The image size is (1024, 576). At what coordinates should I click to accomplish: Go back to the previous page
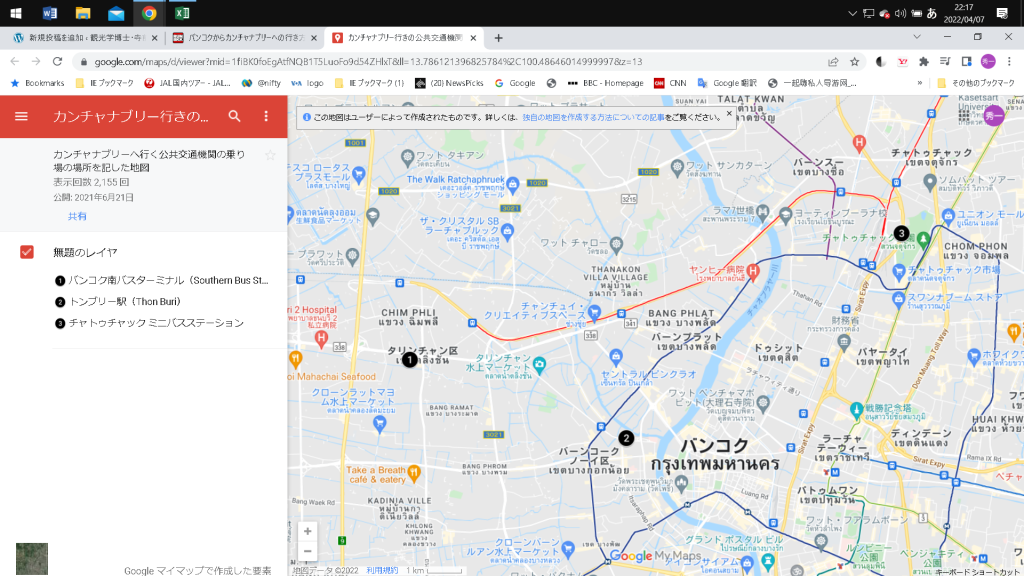coord(14,61)
